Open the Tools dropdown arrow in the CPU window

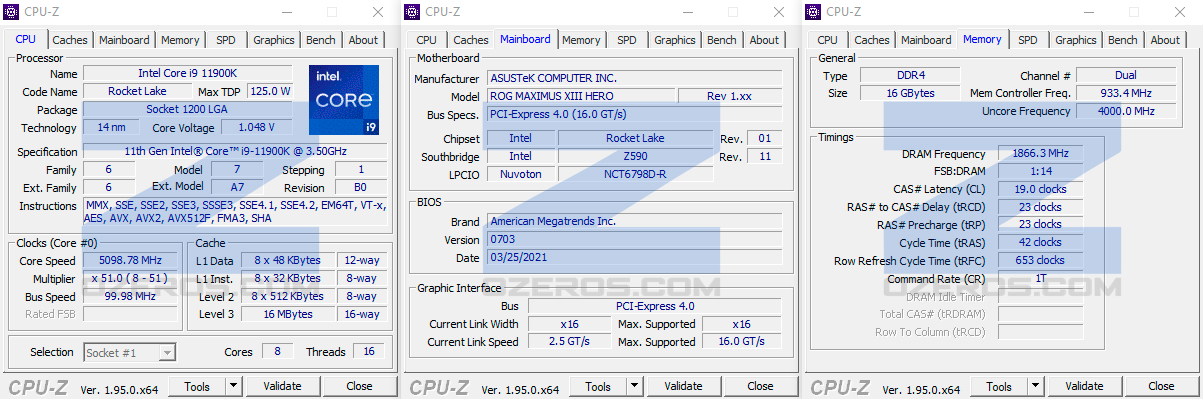pyautogui.click(x=233, y=386)
